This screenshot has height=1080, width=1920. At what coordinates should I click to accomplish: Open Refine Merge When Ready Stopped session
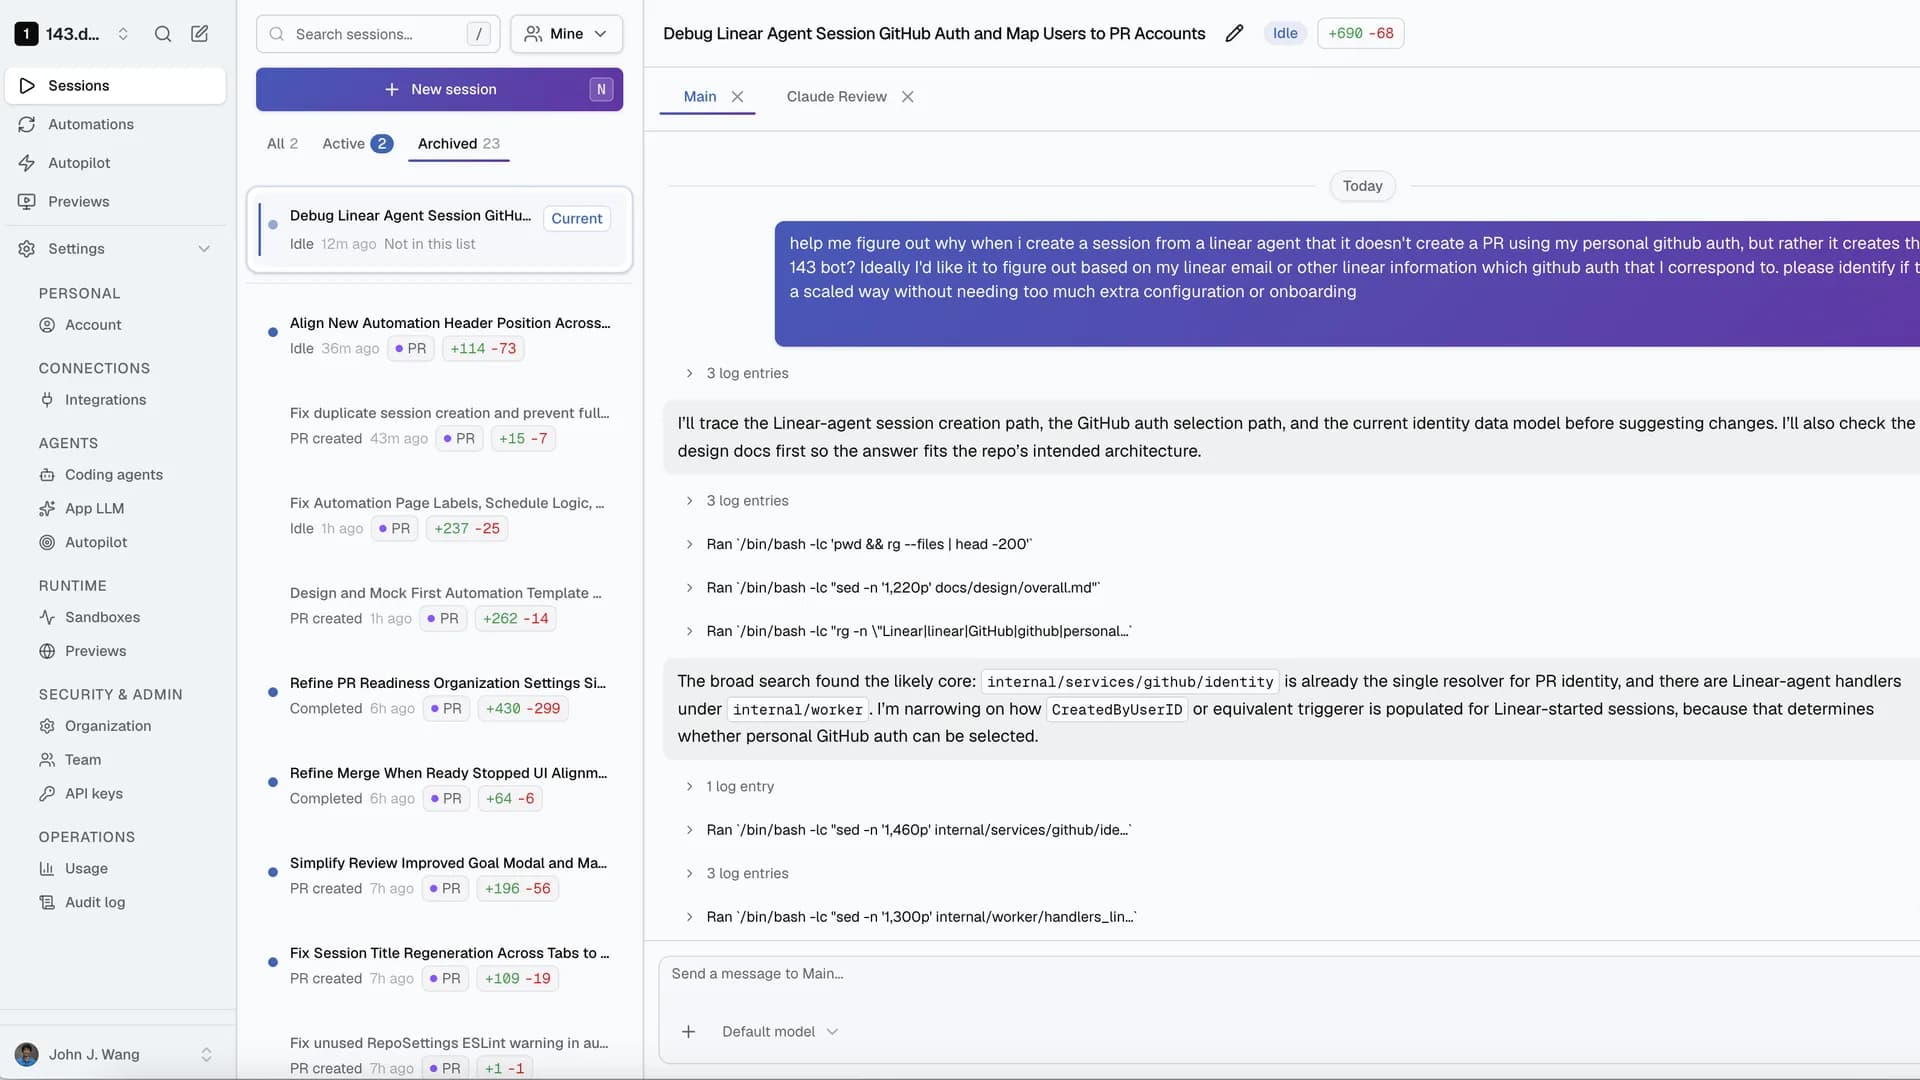pos(439,786)
